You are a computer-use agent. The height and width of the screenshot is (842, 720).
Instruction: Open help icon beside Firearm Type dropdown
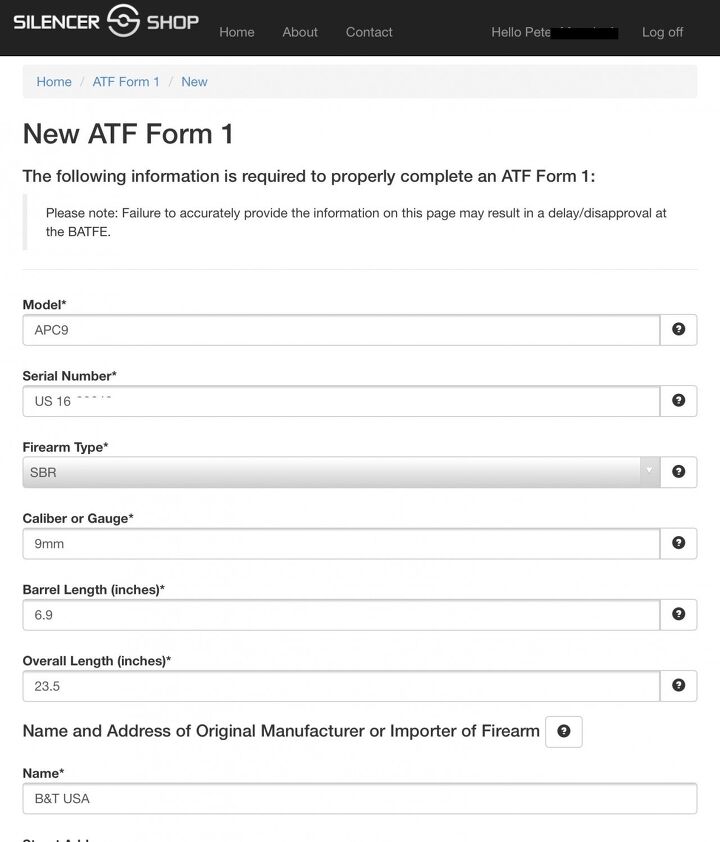click(x=678, y=472)
